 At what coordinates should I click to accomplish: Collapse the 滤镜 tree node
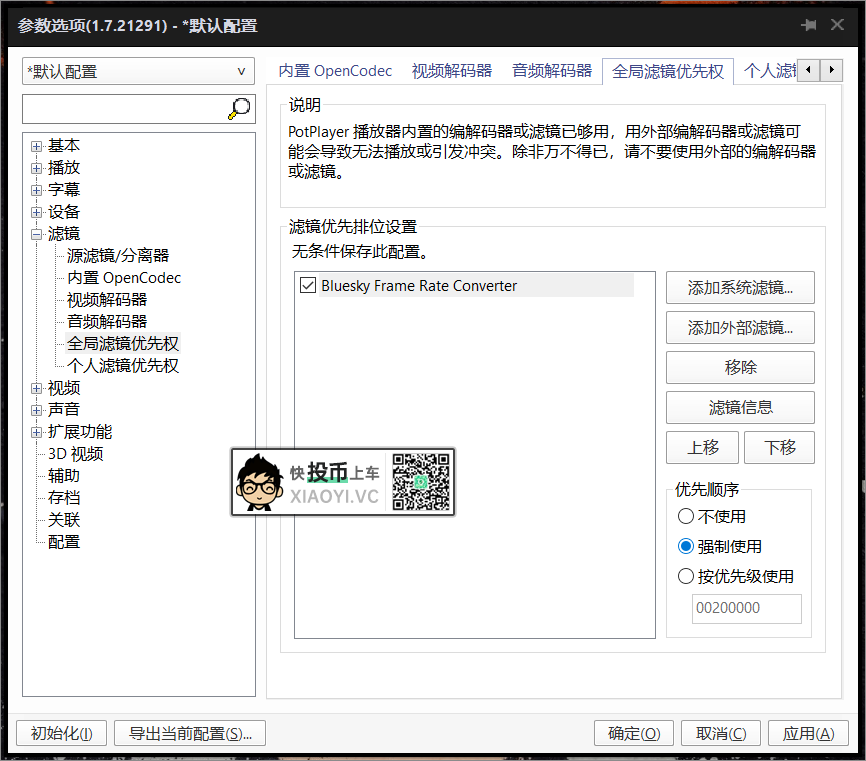coord(36,234)
